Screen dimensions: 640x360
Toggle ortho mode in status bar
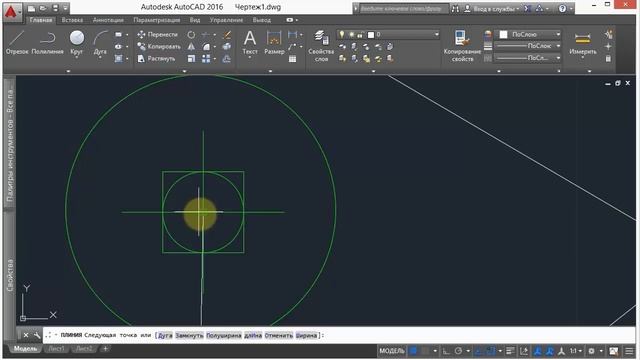(446, 351)
